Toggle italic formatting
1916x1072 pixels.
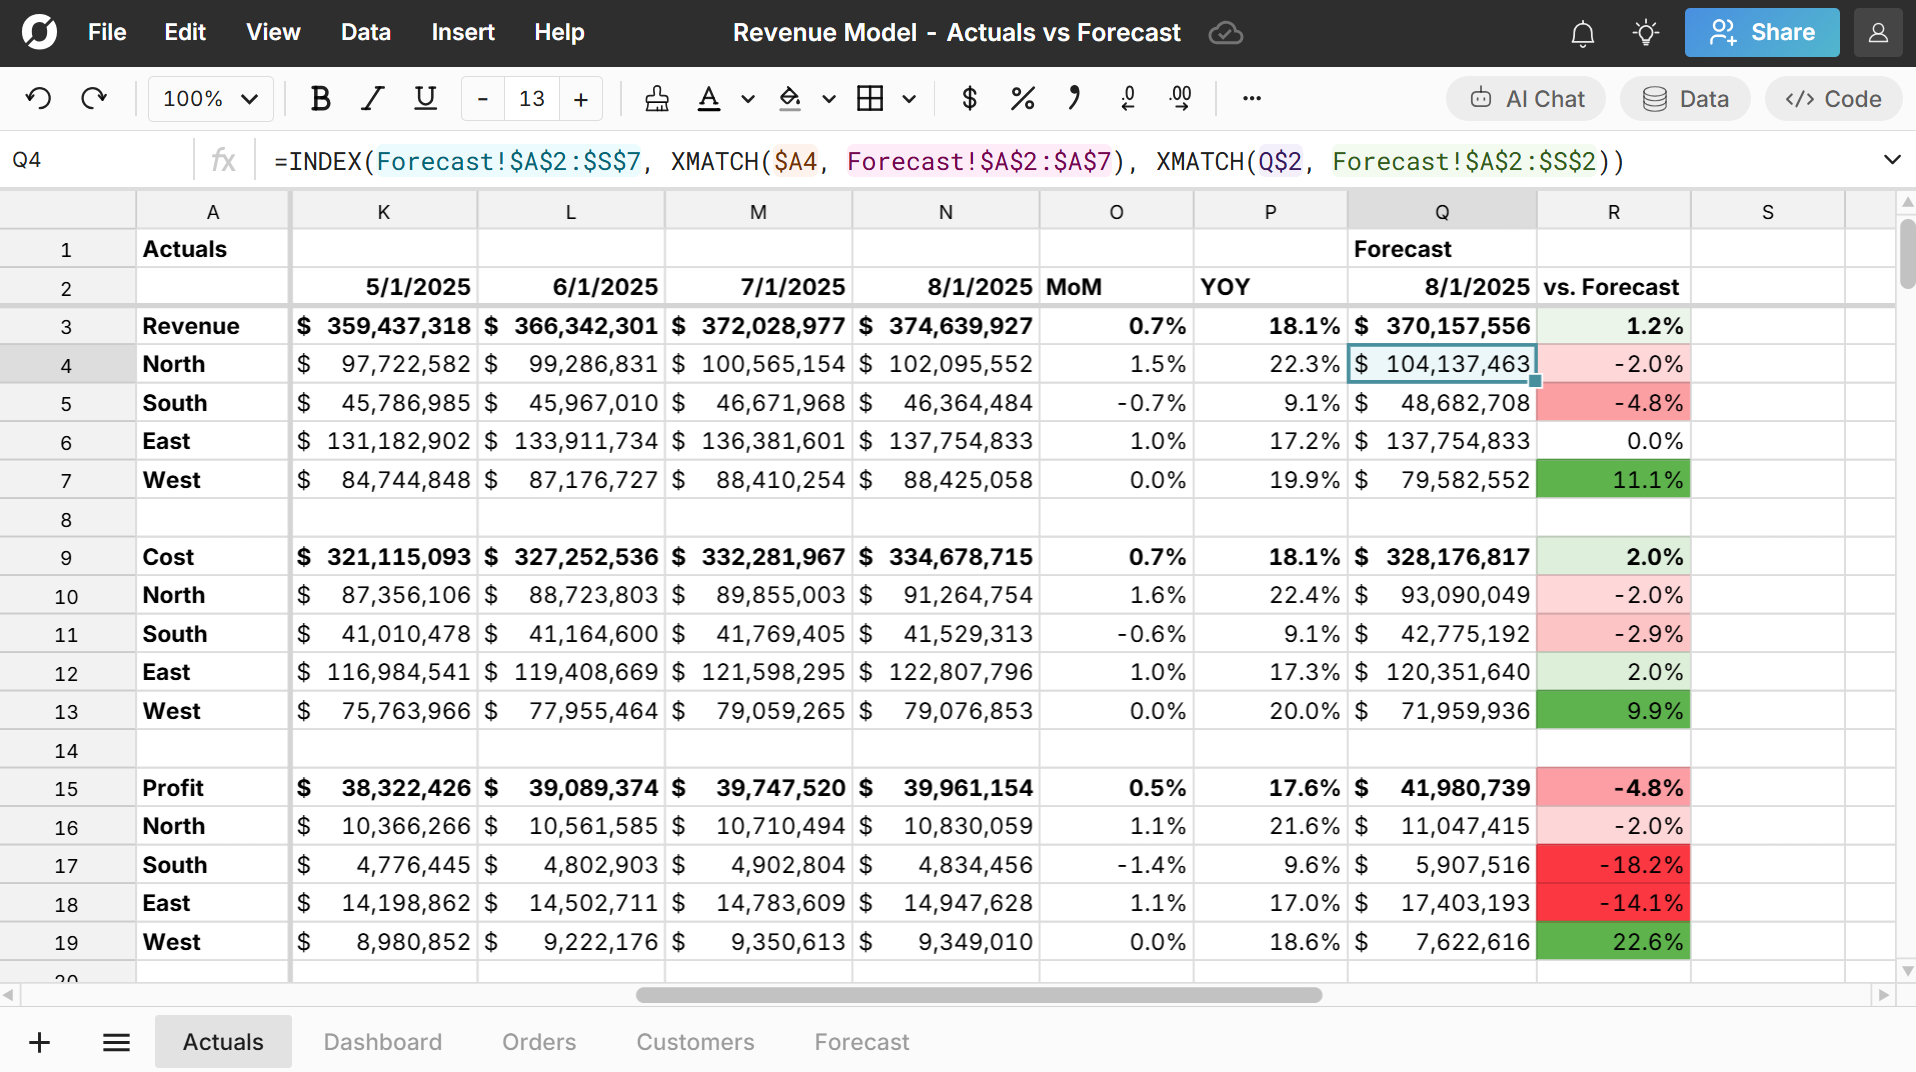click(373, 98)
